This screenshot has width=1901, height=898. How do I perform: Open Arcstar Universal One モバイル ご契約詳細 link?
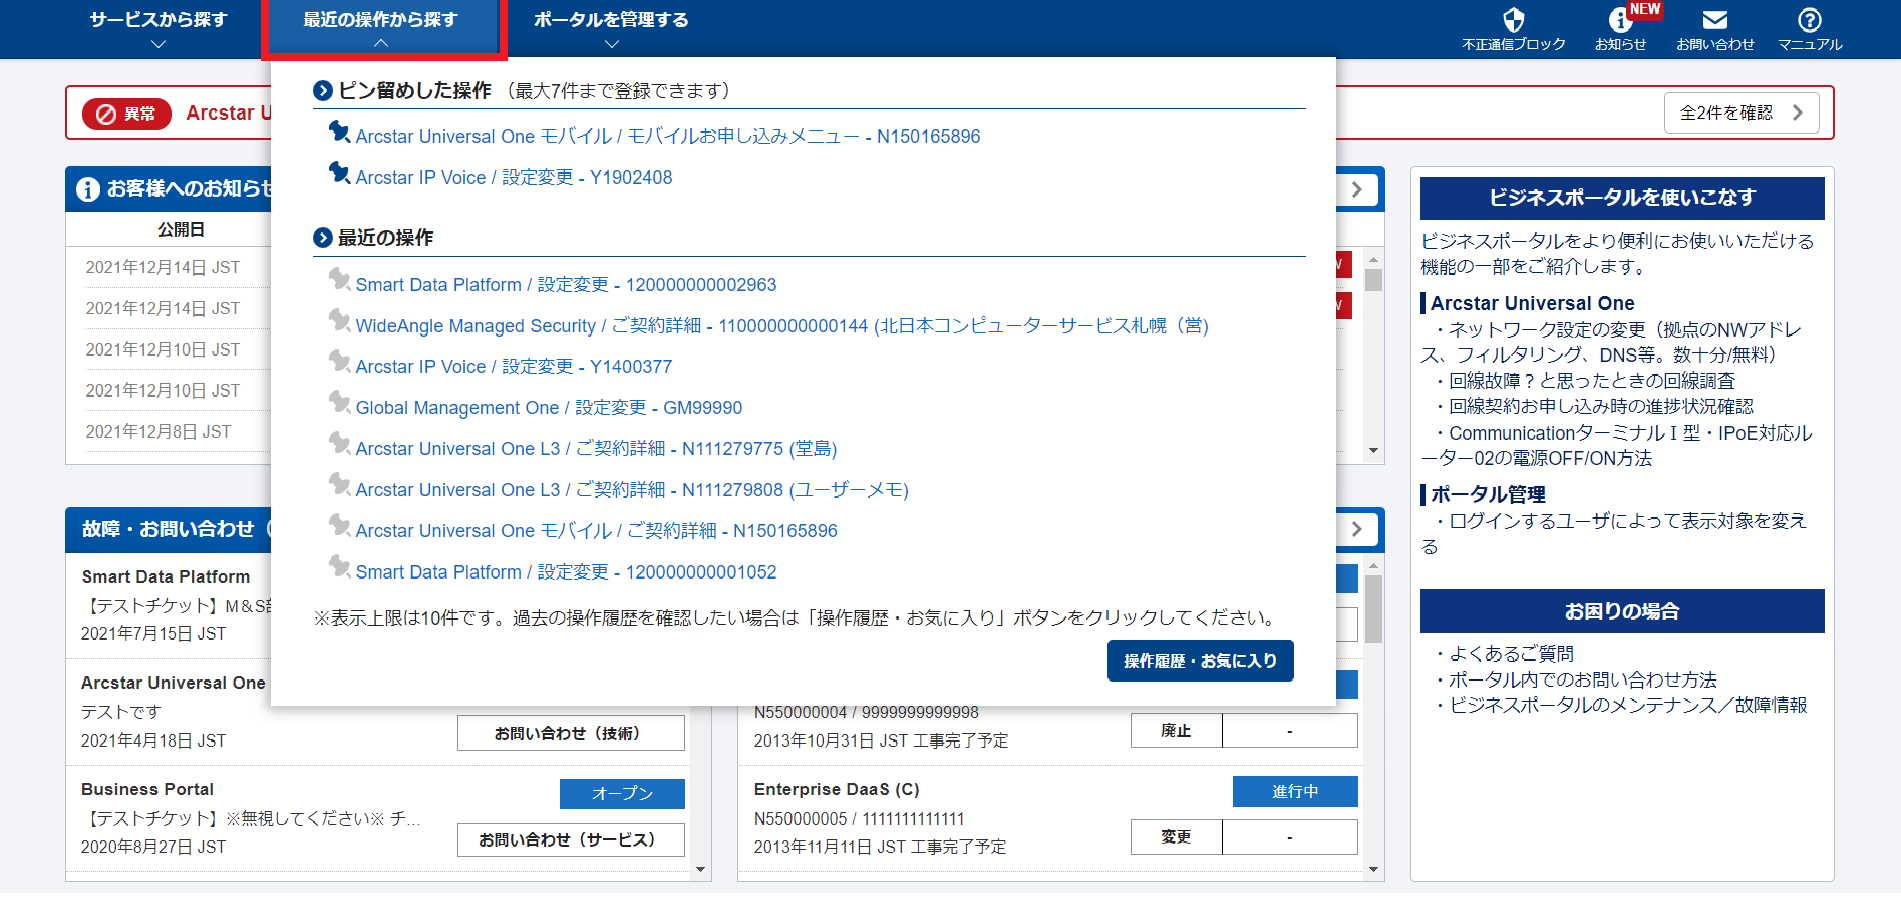597,531
